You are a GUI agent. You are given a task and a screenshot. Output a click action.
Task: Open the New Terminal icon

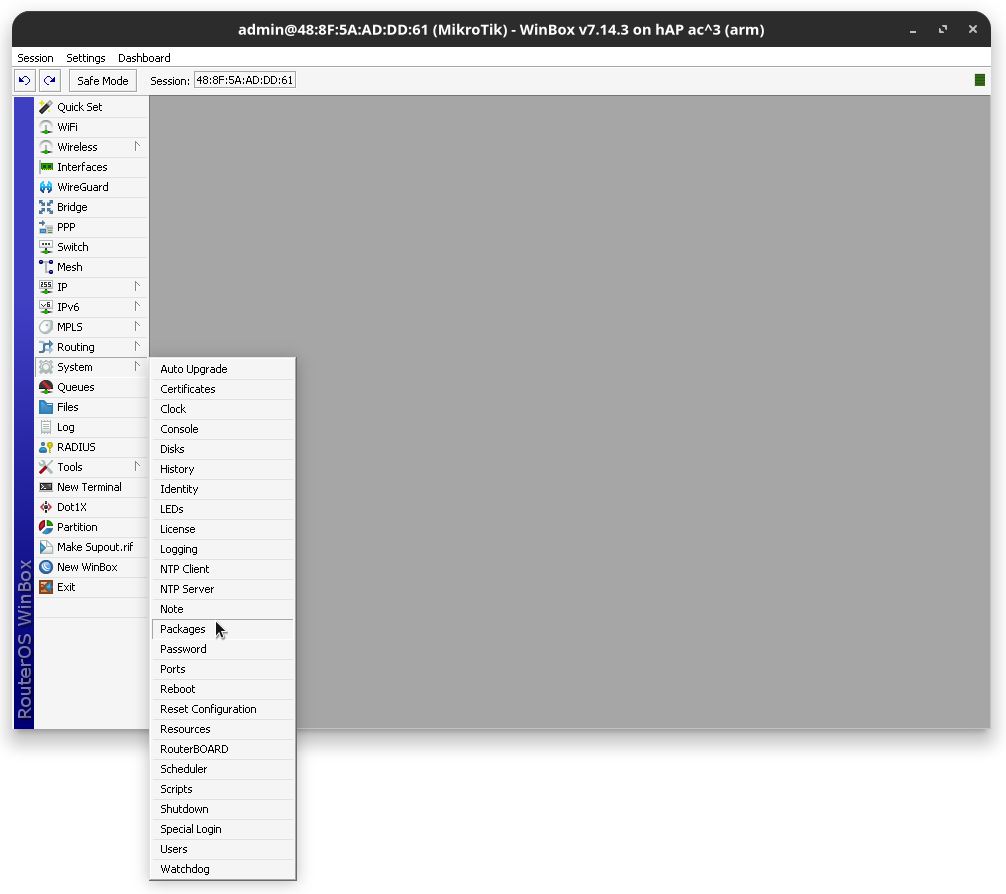[x=46, y=487]
